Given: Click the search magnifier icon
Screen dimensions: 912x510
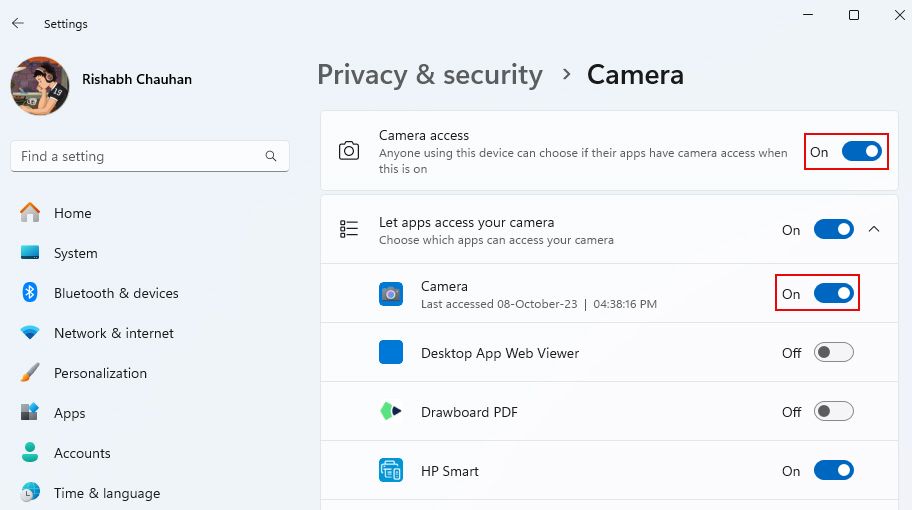Looking at the screenshot, I should 271,156.
